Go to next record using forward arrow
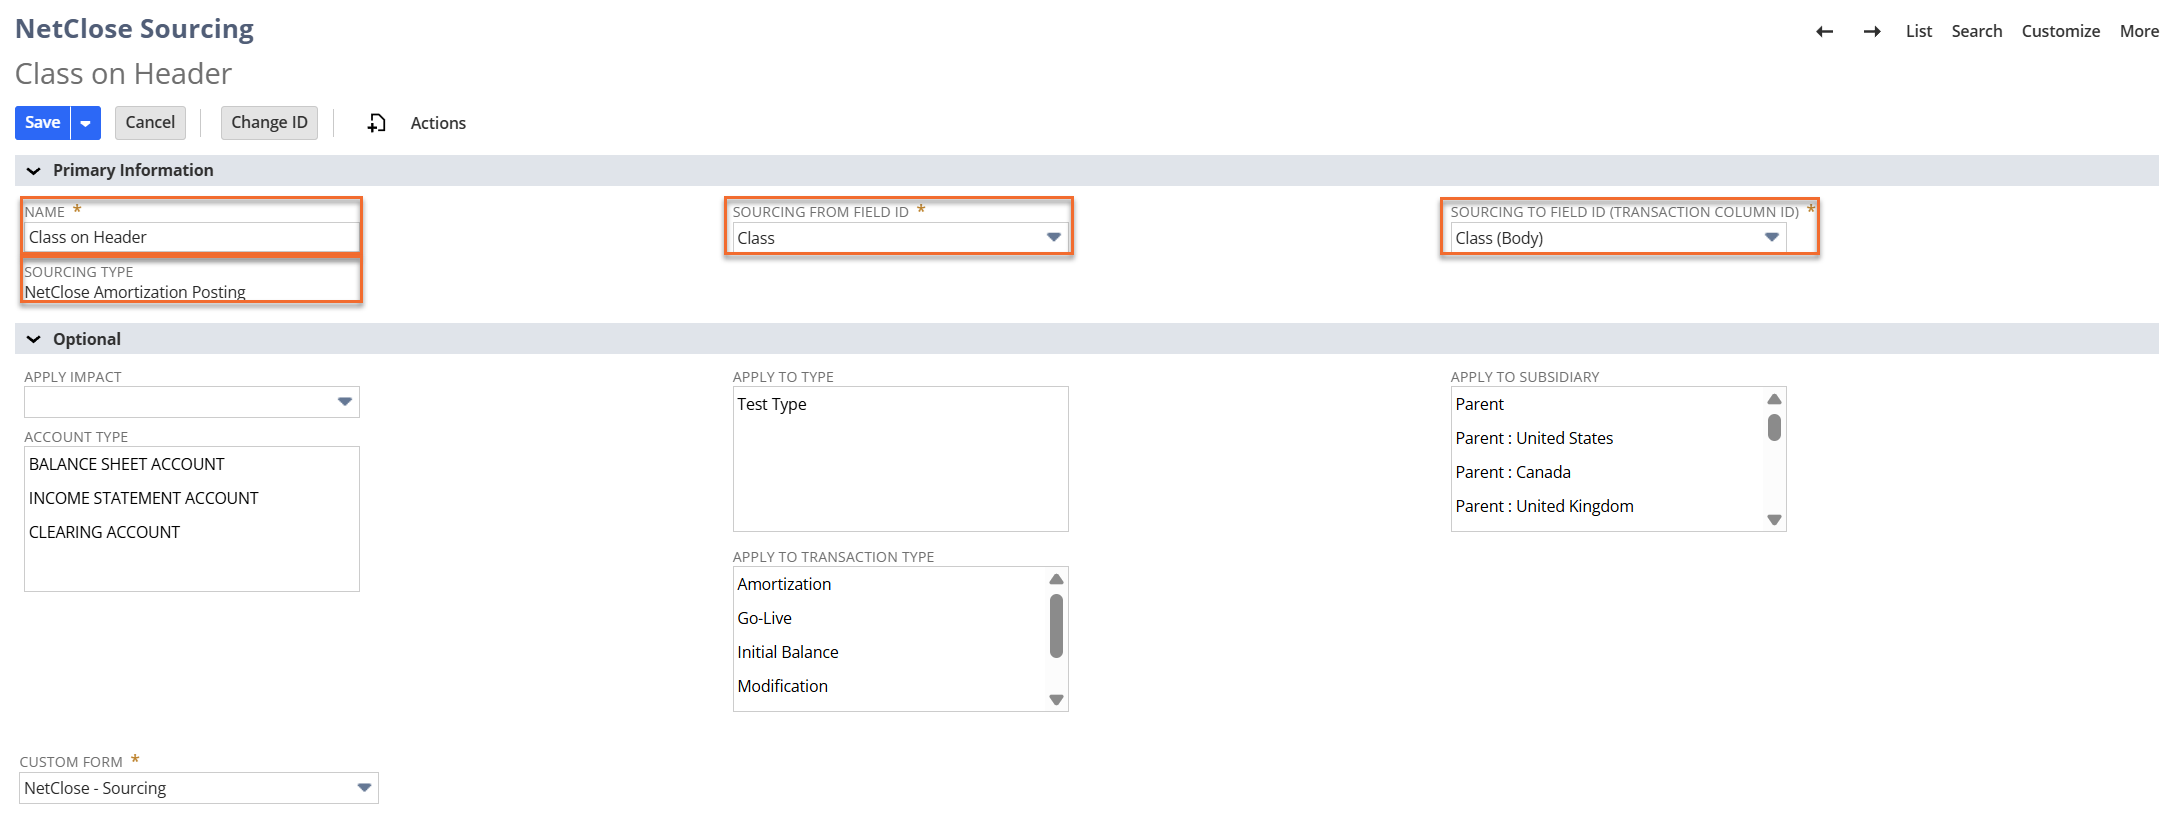This screenshot has height=814, width=2174. coord(1872,32)
